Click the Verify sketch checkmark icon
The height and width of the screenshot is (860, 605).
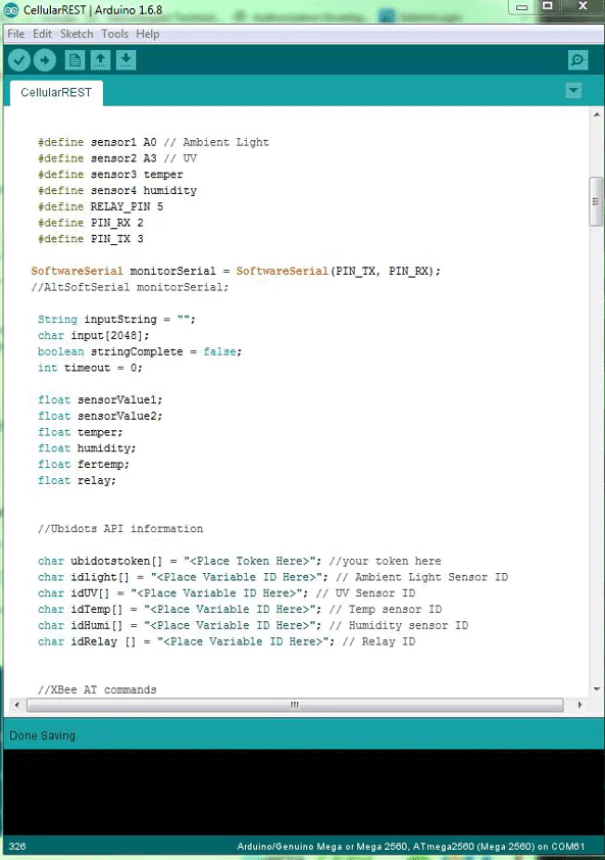click(x=19, y=60)
